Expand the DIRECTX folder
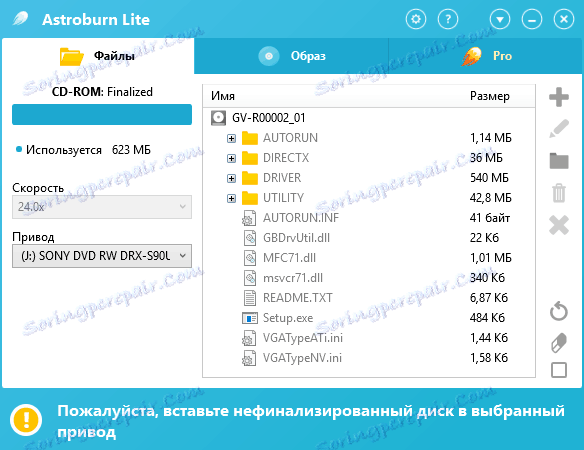 click(231, 158)
